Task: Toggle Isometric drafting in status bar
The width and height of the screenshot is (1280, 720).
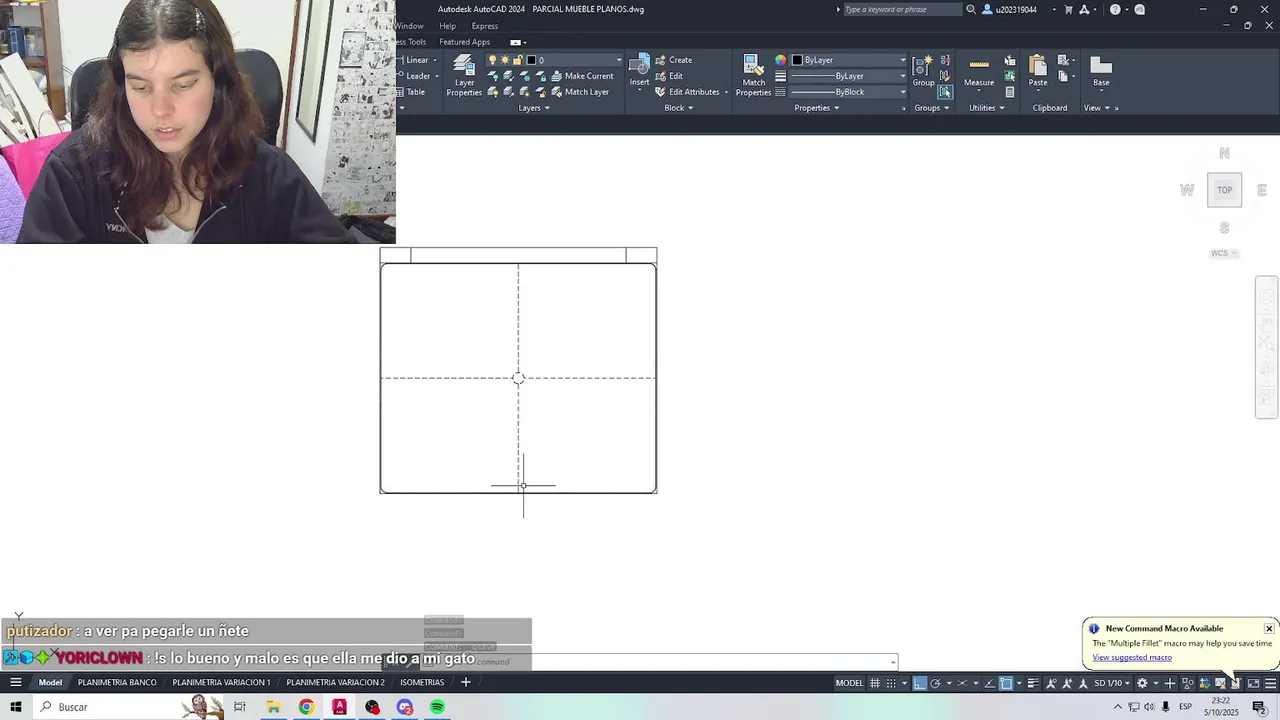Action: coord(962,683)
